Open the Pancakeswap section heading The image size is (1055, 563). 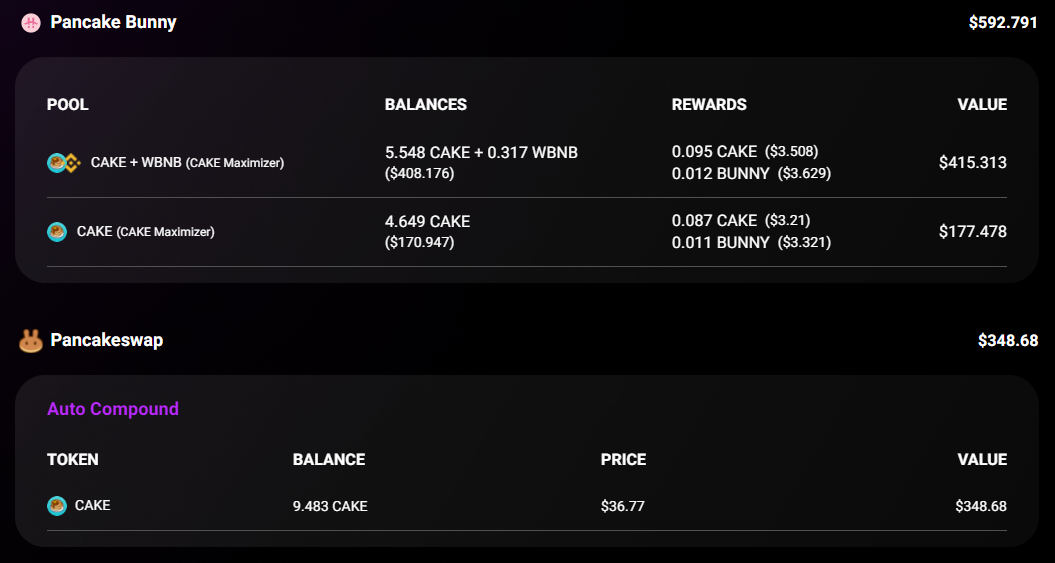[x=106, y=340]
